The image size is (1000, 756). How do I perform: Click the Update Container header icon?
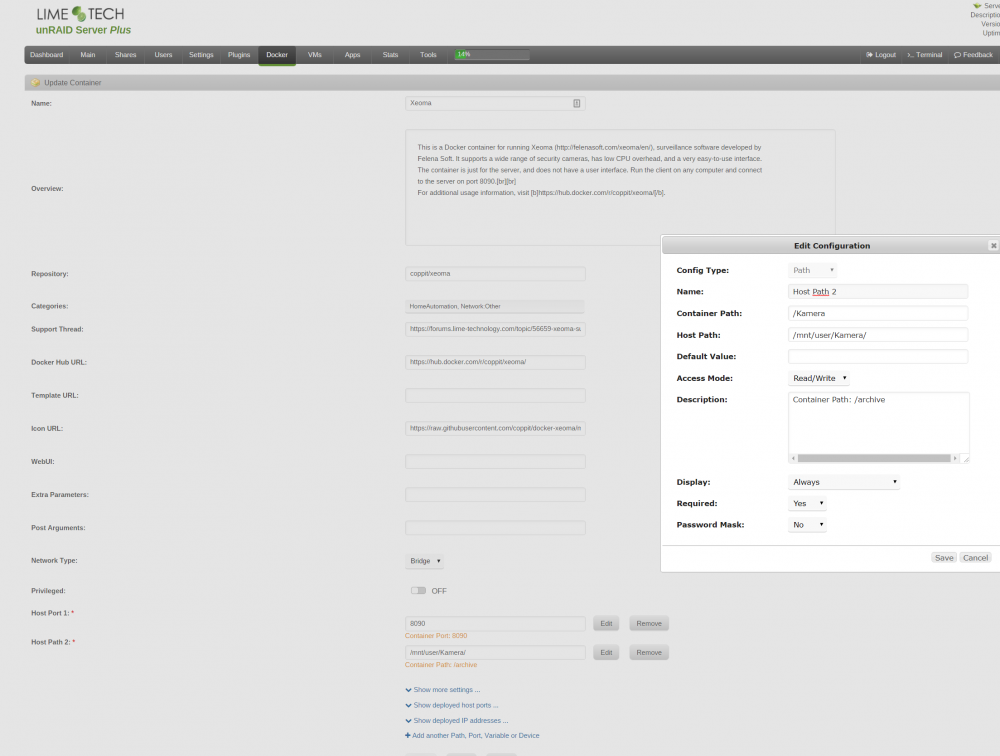(36, 83)
